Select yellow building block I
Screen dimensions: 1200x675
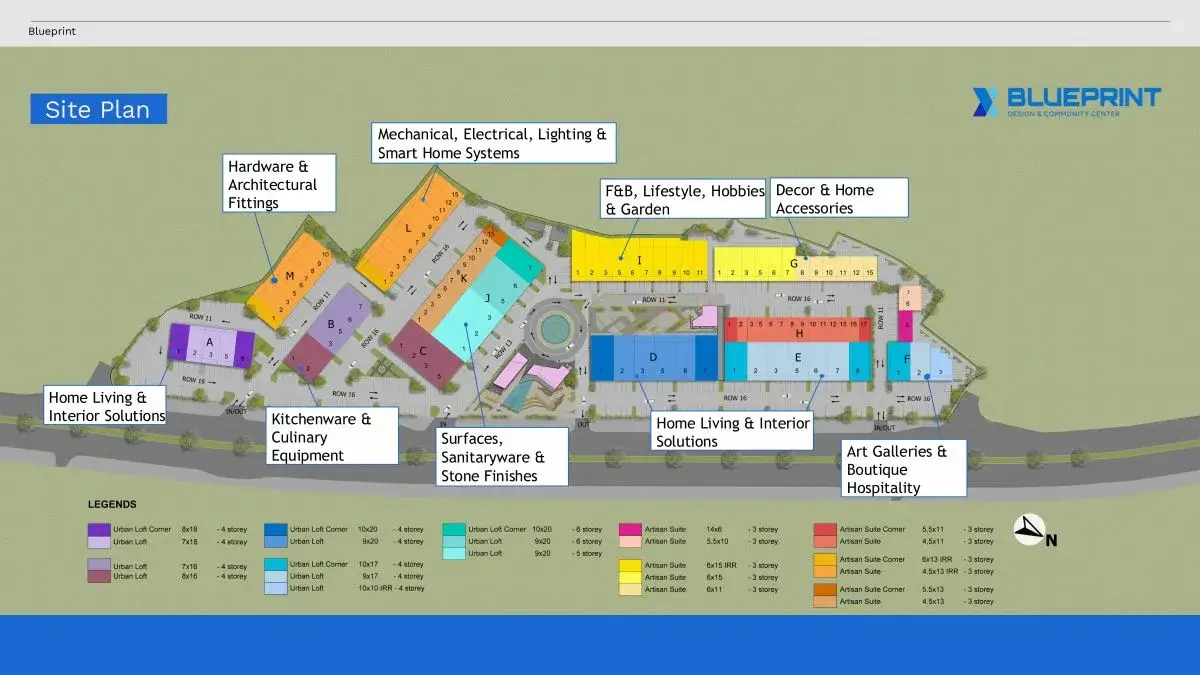pyautogui.click(x=639, y=258)
